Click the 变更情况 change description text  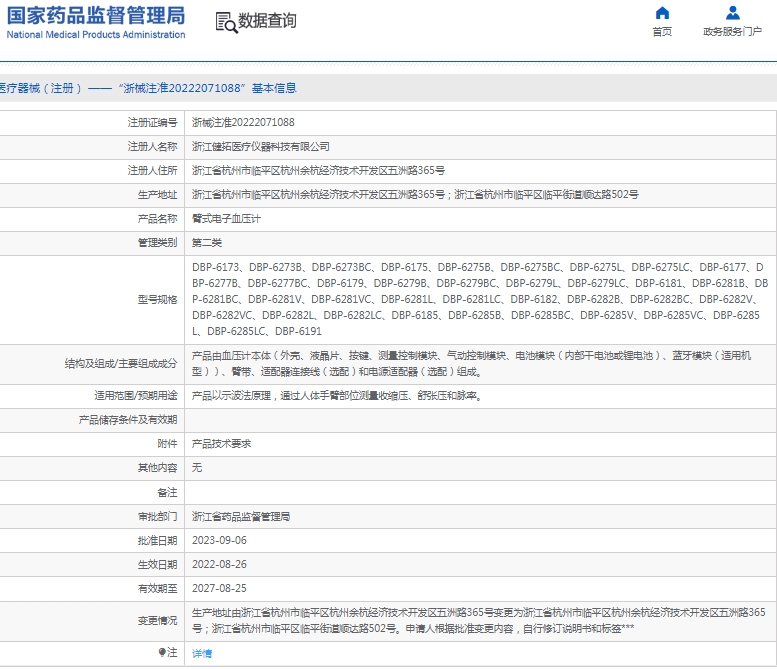pos(479,620)
